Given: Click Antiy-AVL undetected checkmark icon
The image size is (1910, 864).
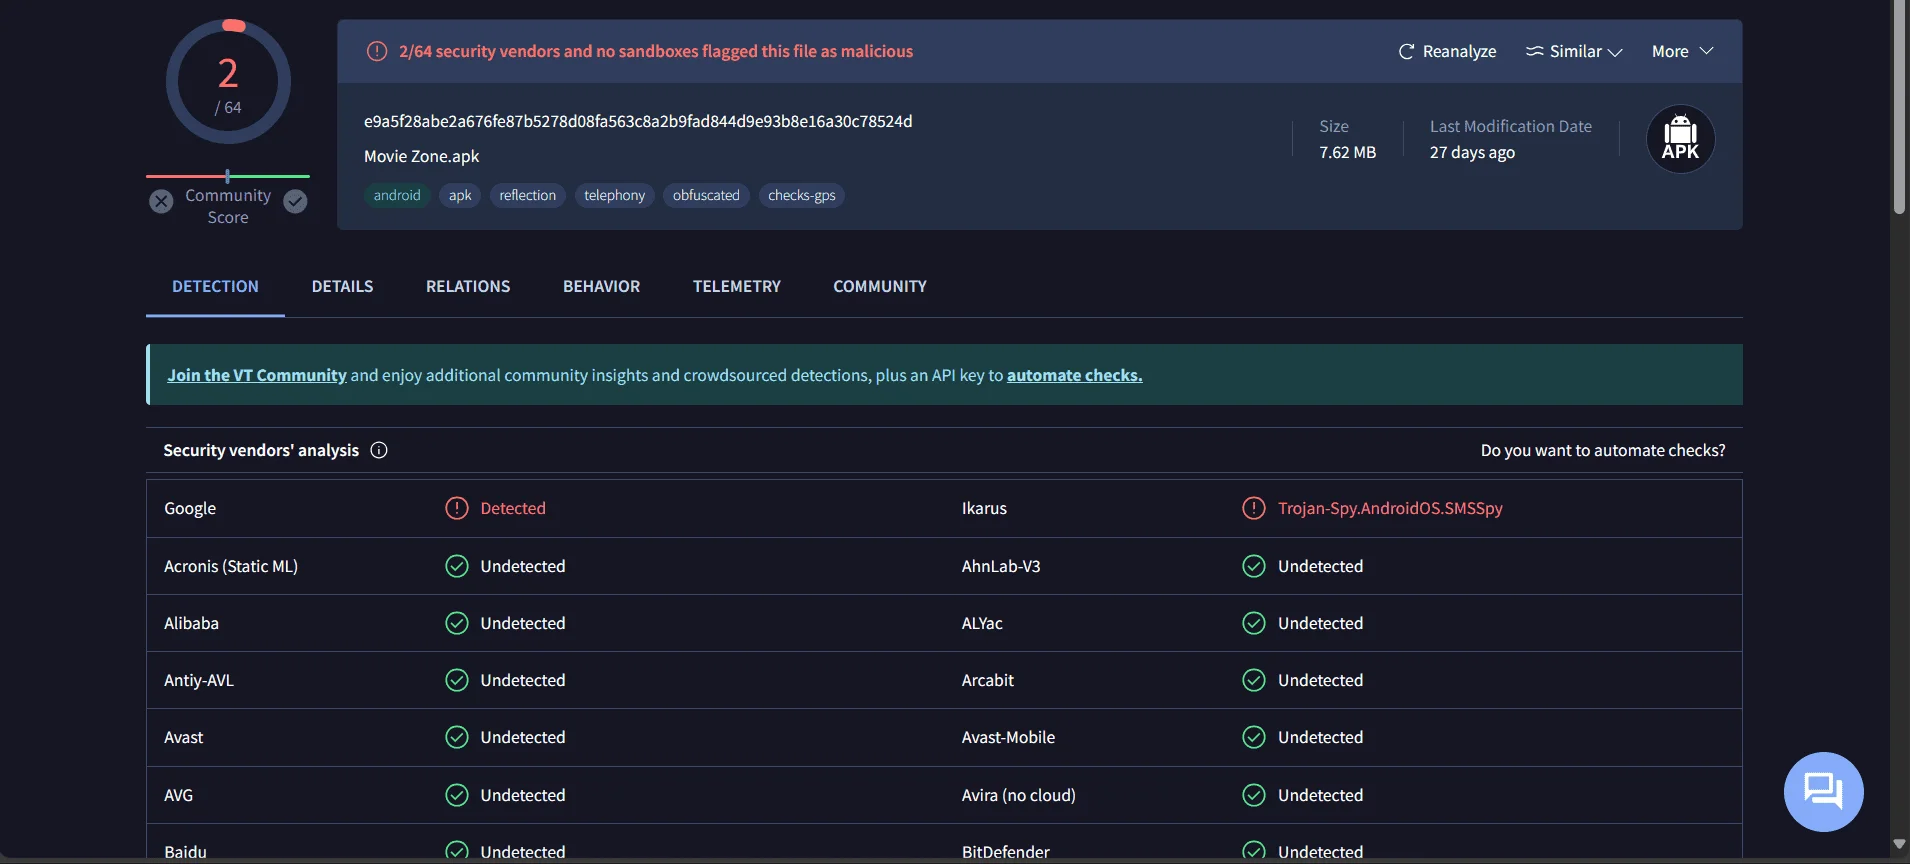Looking at the screenshot, I should click(x=457, y=680).
